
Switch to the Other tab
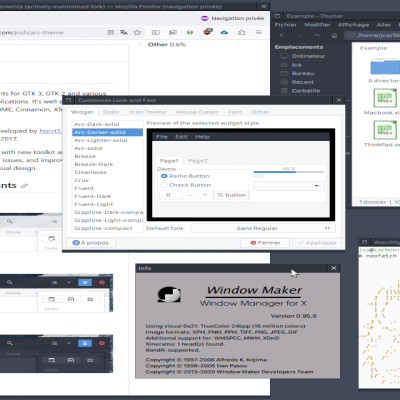click(261, 112)
